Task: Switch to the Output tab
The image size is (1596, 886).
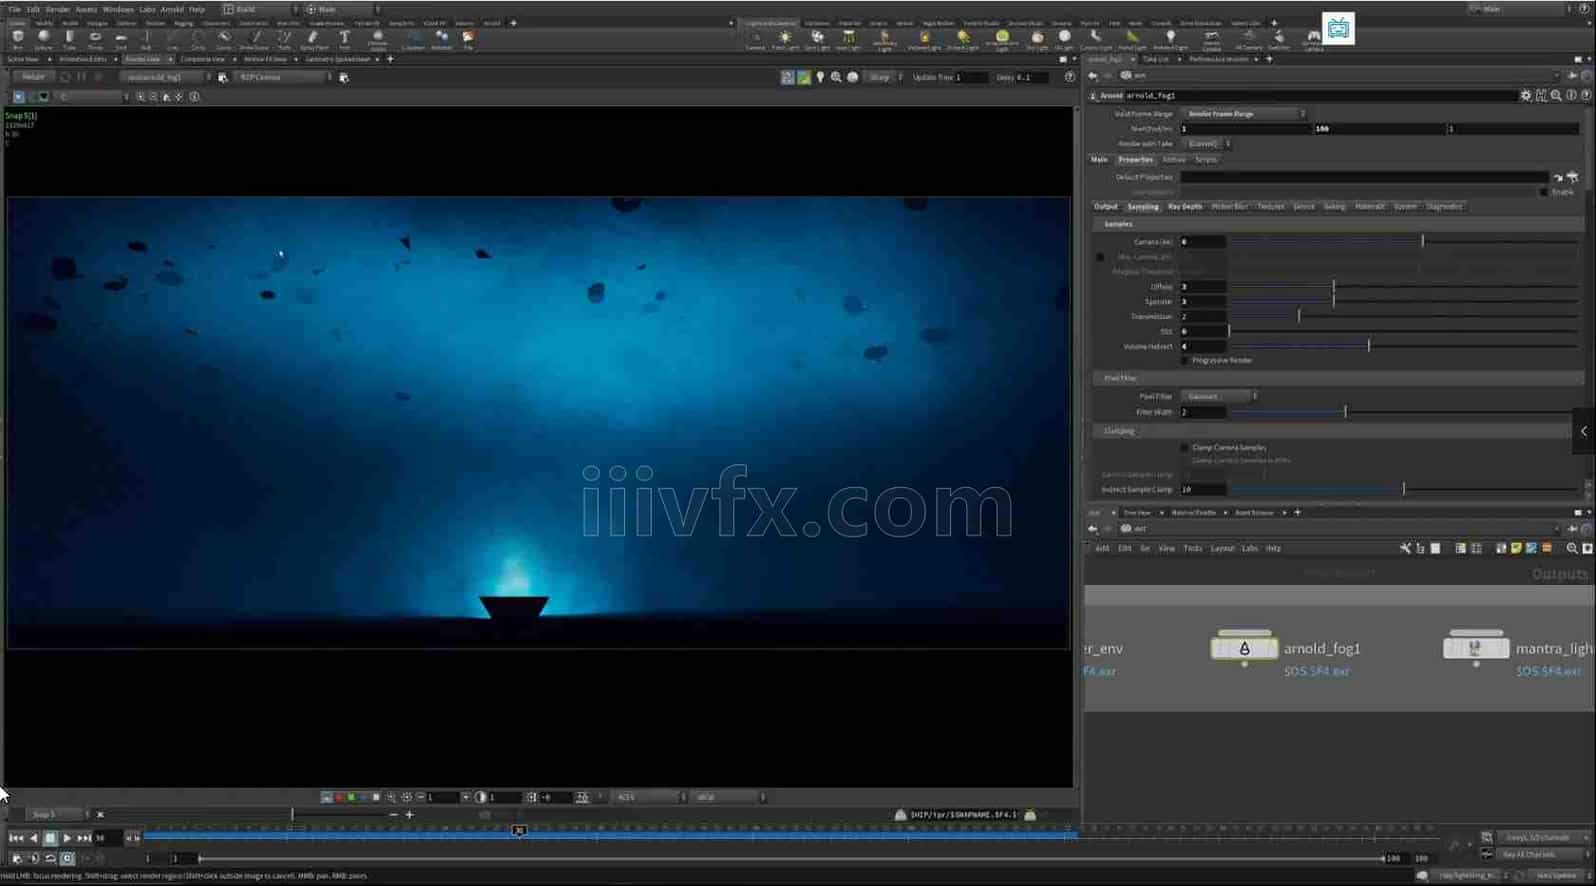Action: pyautogui.click(x=1106, y=207)
